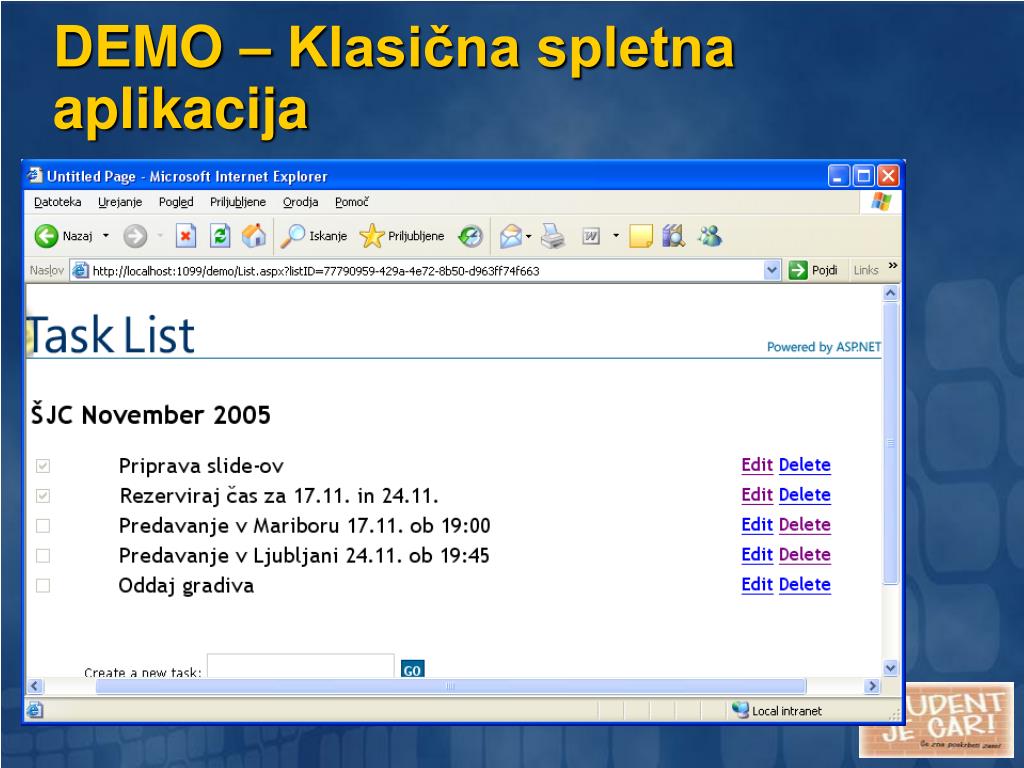Click the address bar URL field
1024x768 pixels.
(426, 270)
